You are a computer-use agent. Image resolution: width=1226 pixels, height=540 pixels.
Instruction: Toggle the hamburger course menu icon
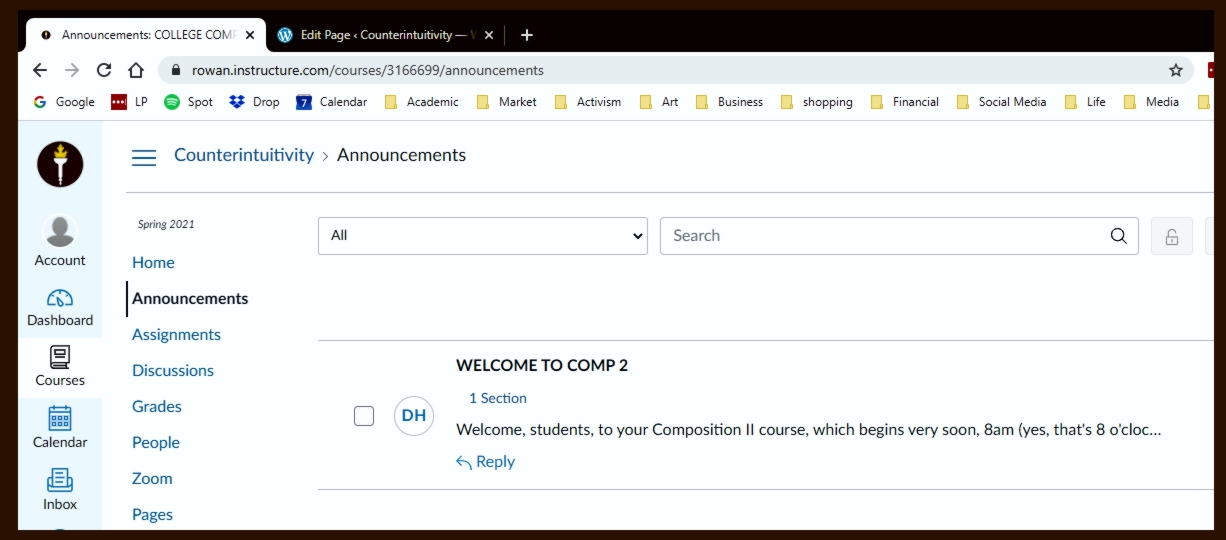pos(144,157)
